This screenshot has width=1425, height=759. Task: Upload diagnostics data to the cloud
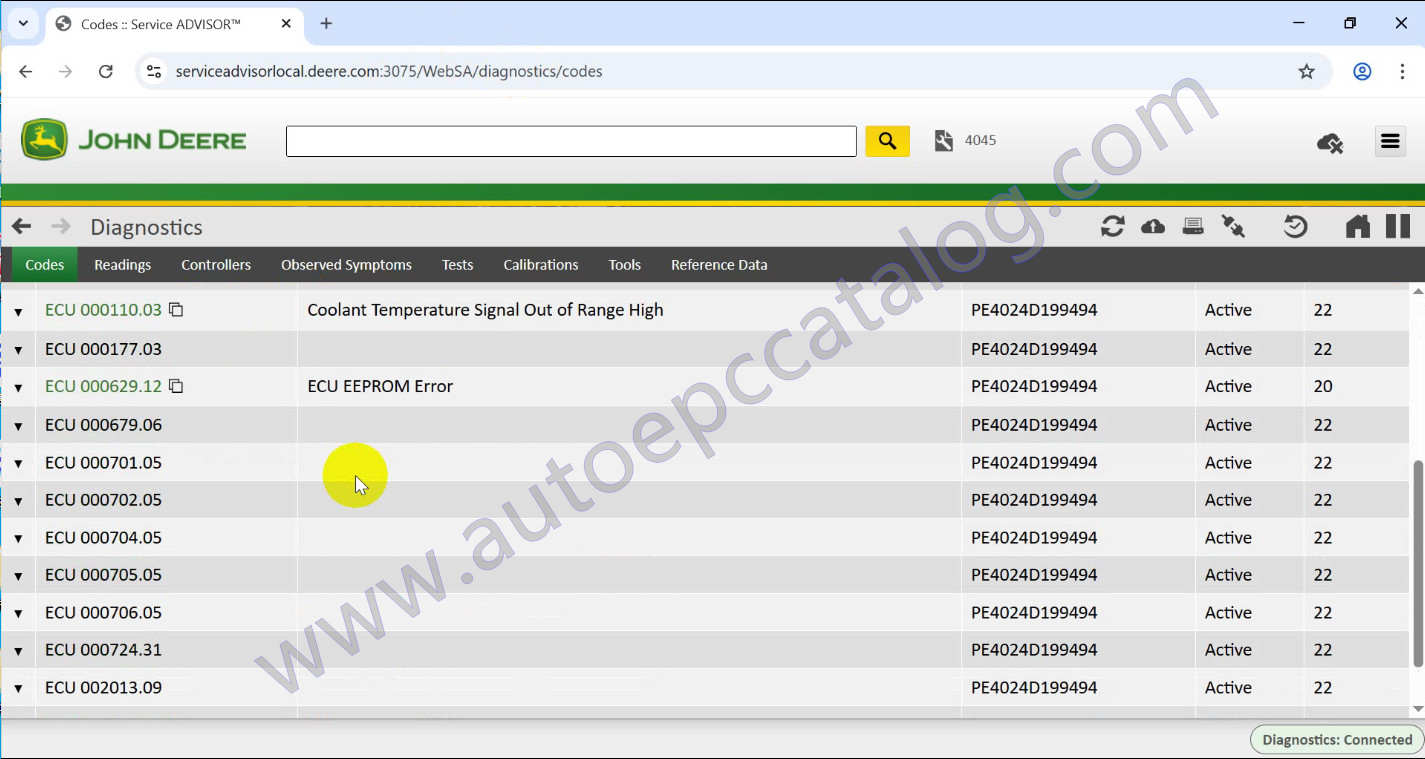point(1152,226)
